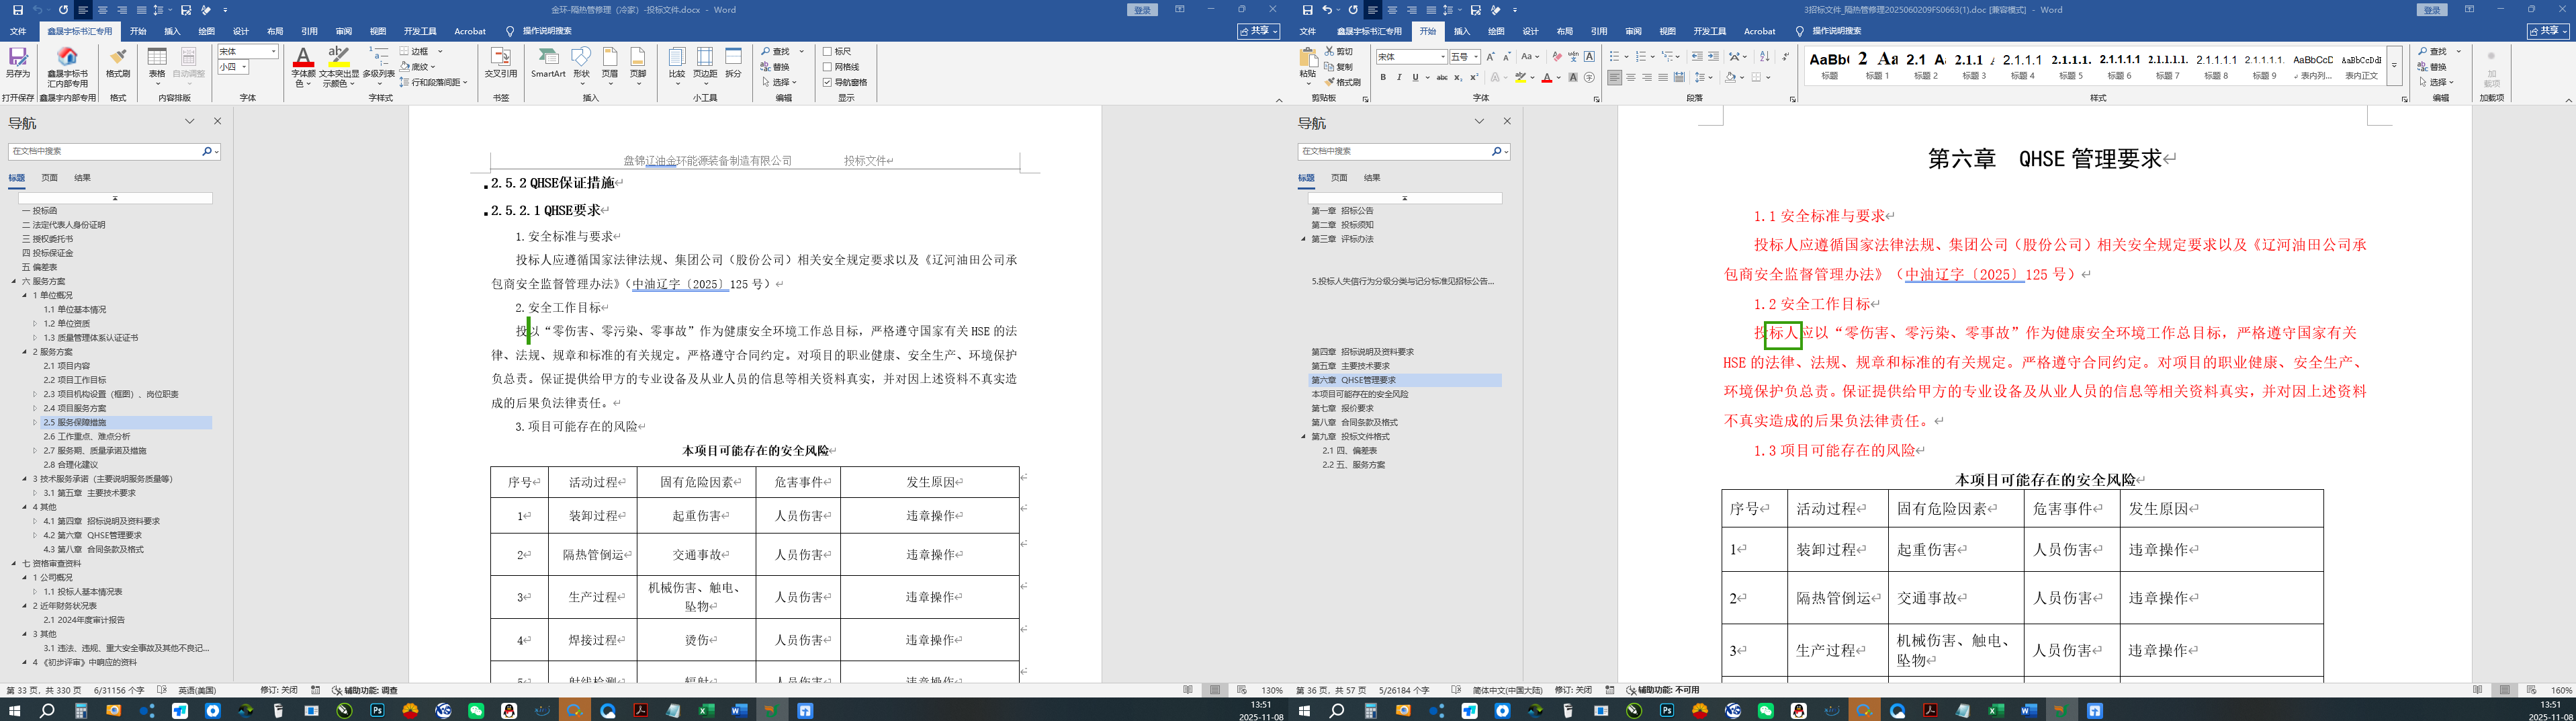Close the left navigation pane
Screen dimensions: 2576x721
pos(217,121)
